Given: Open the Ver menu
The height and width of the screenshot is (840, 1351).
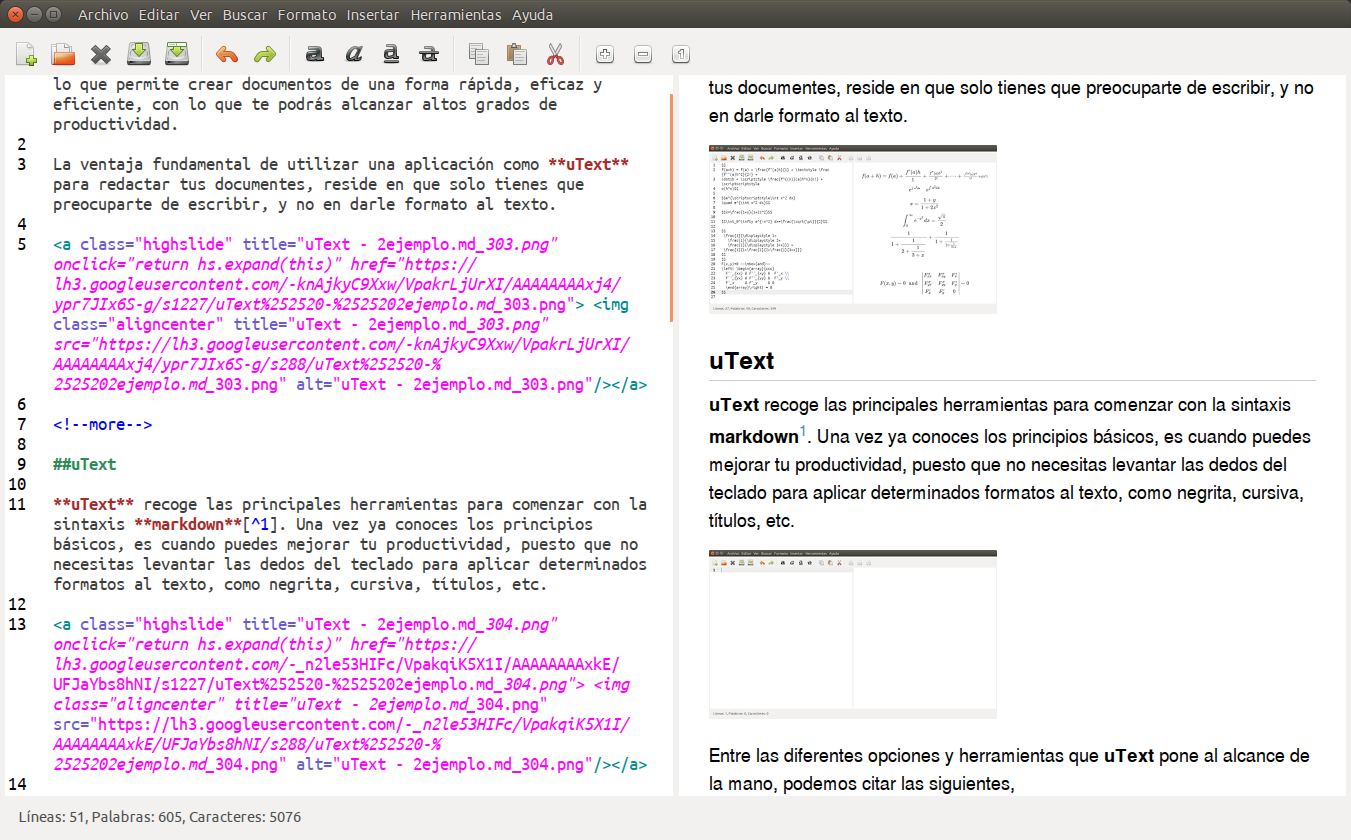Looking at the screenshot, I should pyautogui.click(x=201, y=15).
